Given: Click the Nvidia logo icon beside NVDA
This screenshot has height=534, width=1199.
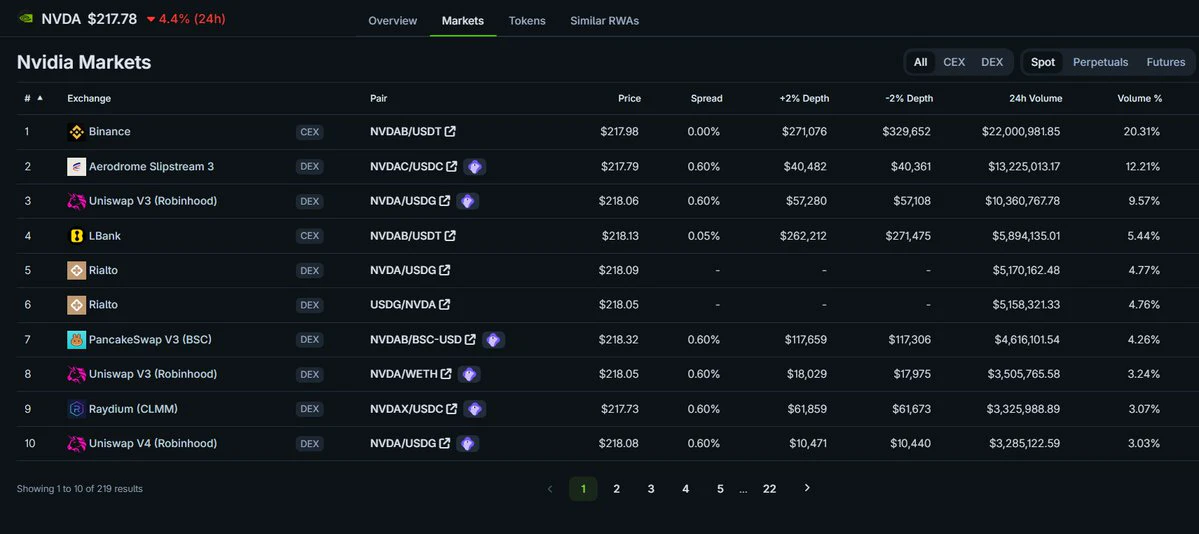Looking at the screenshot, I should (x=25, y=18).
